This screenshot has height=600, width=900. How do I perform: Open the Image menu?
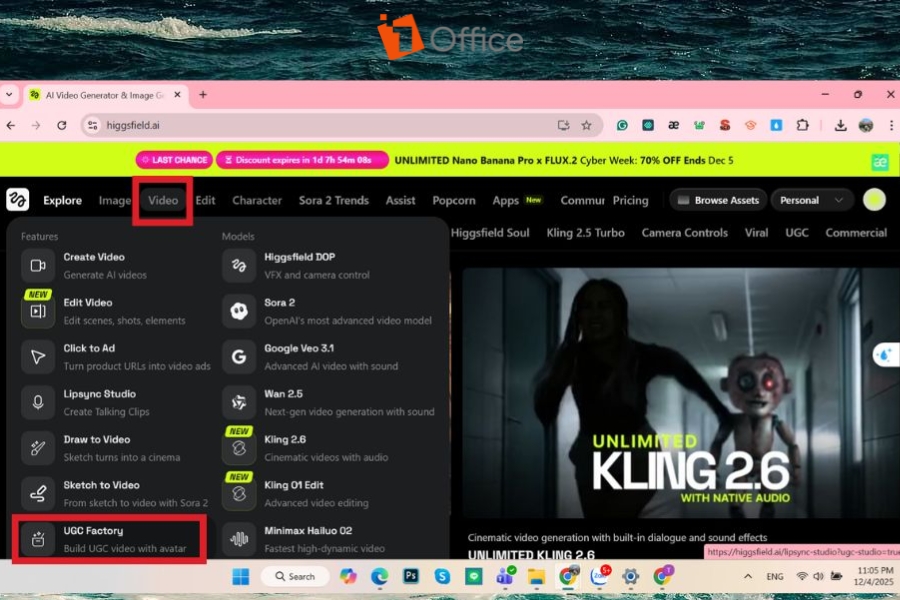click(x=115, y=200)
